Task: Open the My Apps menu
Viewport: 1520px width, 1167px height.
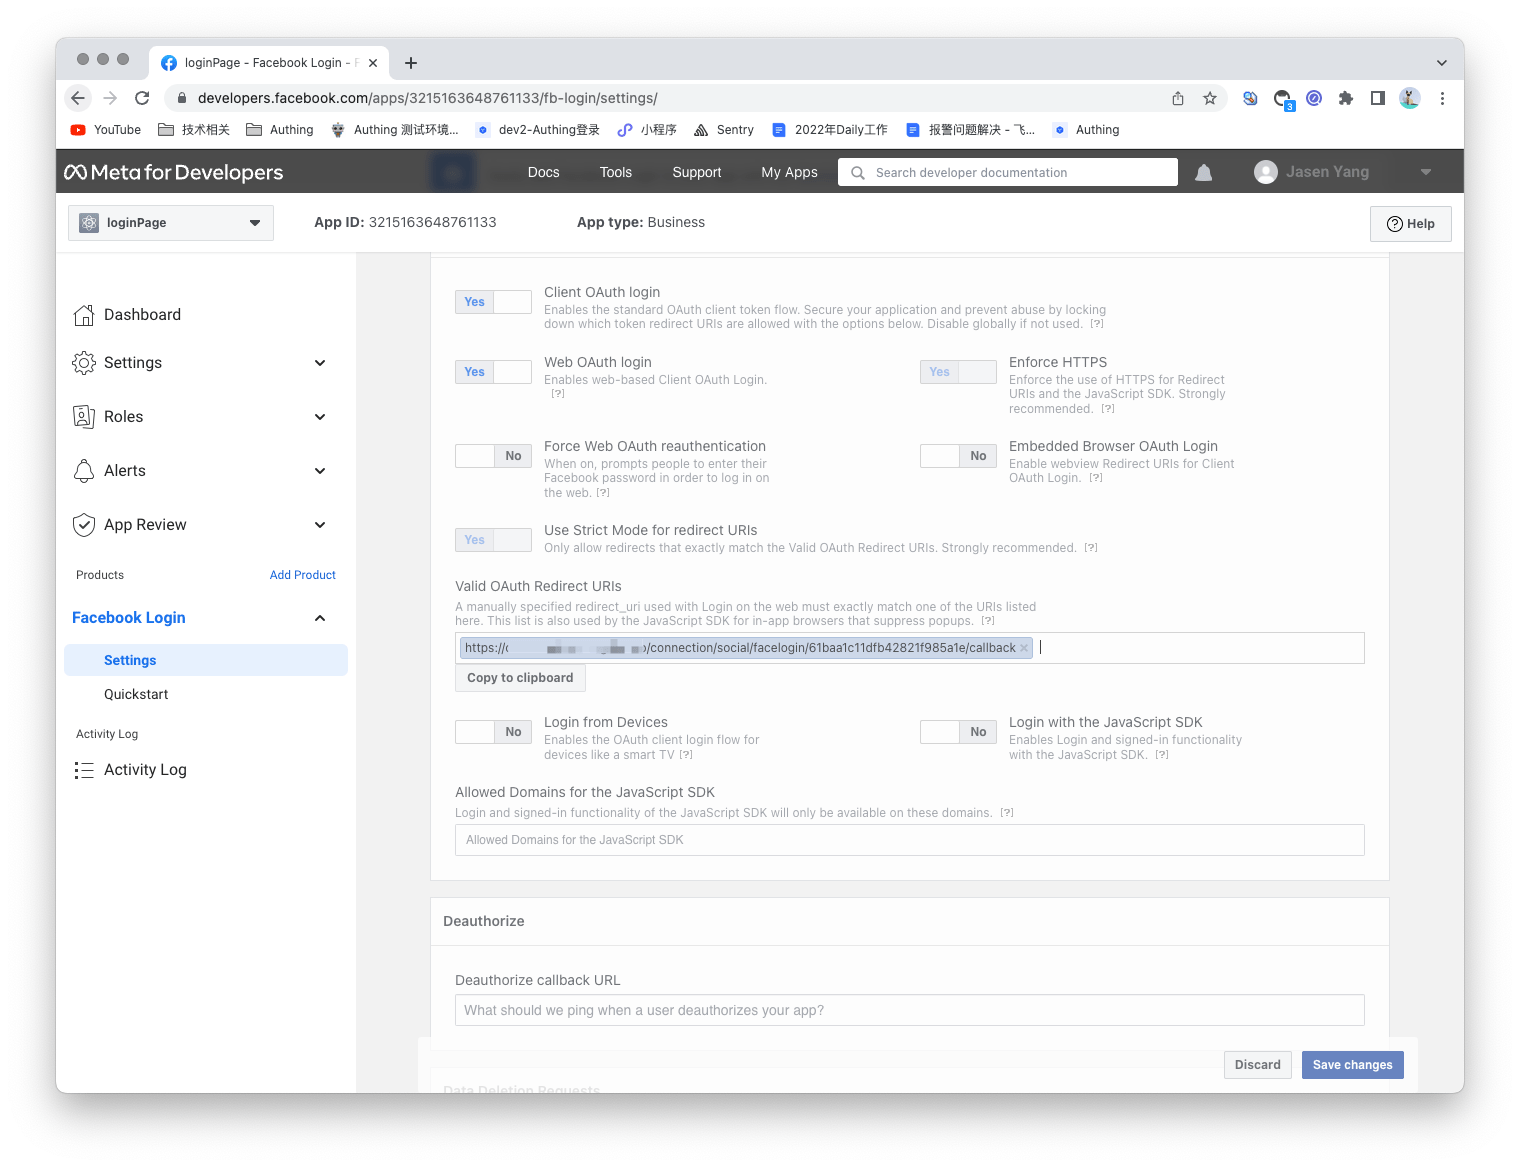Action: coord(789,172)
